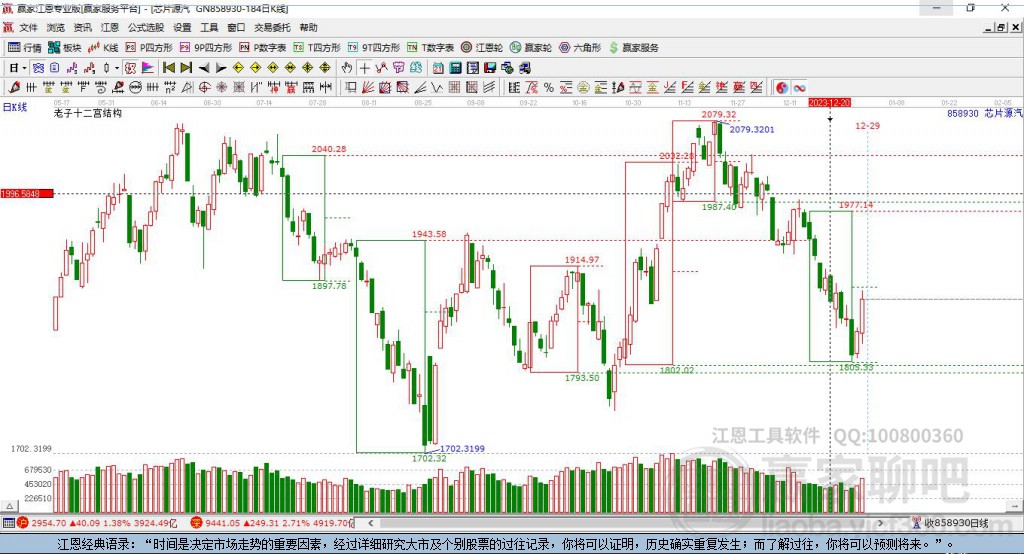The height and width of the screenshot is (554, 1024).
Task: Click the red 2023-12-20 date marker
Action: [829, 103]
